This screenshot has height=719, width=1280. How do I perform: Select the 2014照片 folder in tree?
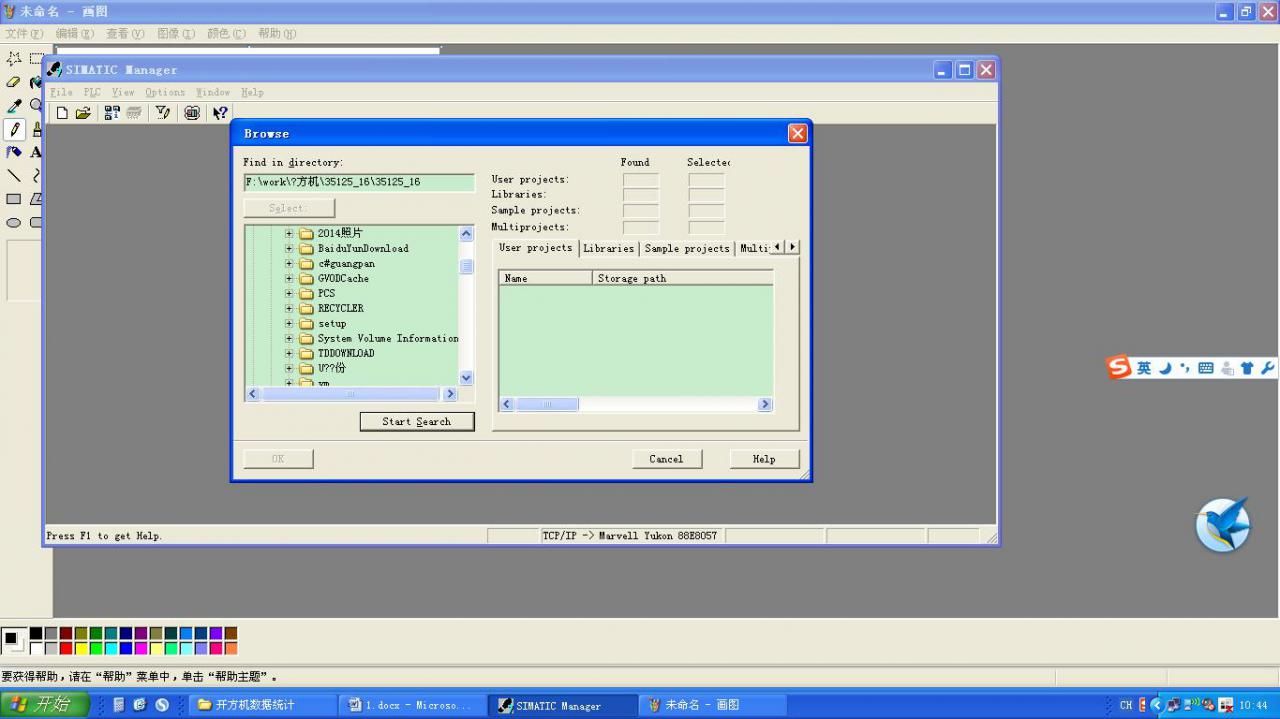click(340, 234)
